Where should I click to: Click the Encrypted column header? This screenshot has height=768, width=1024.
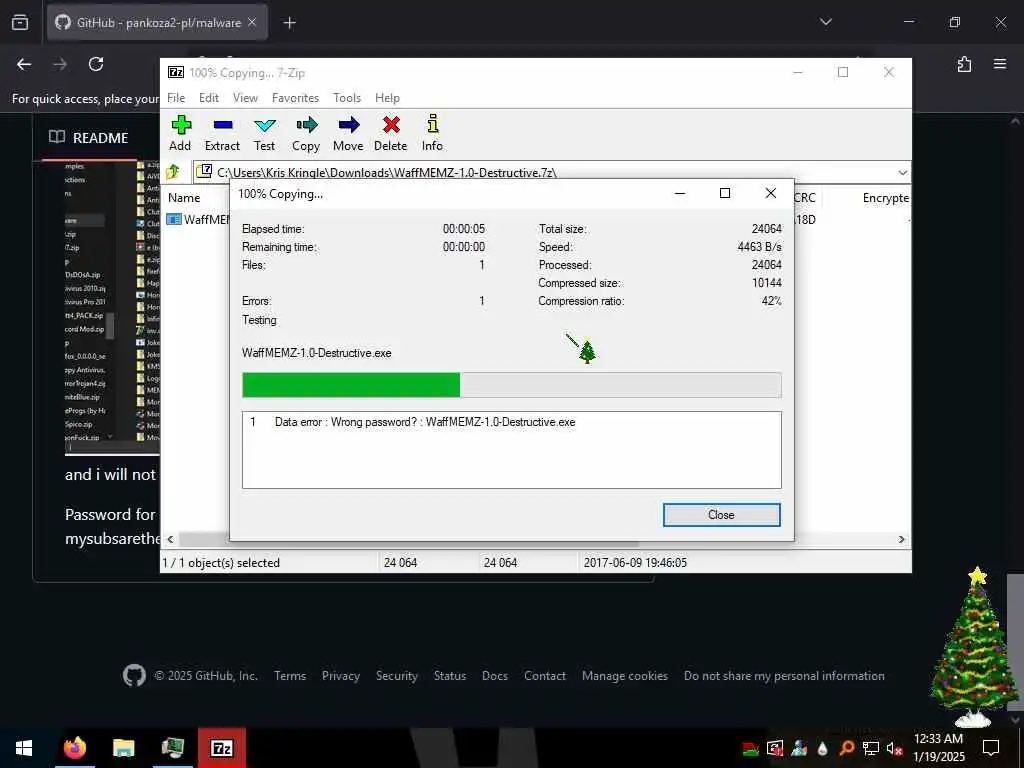tap(886, 198)
